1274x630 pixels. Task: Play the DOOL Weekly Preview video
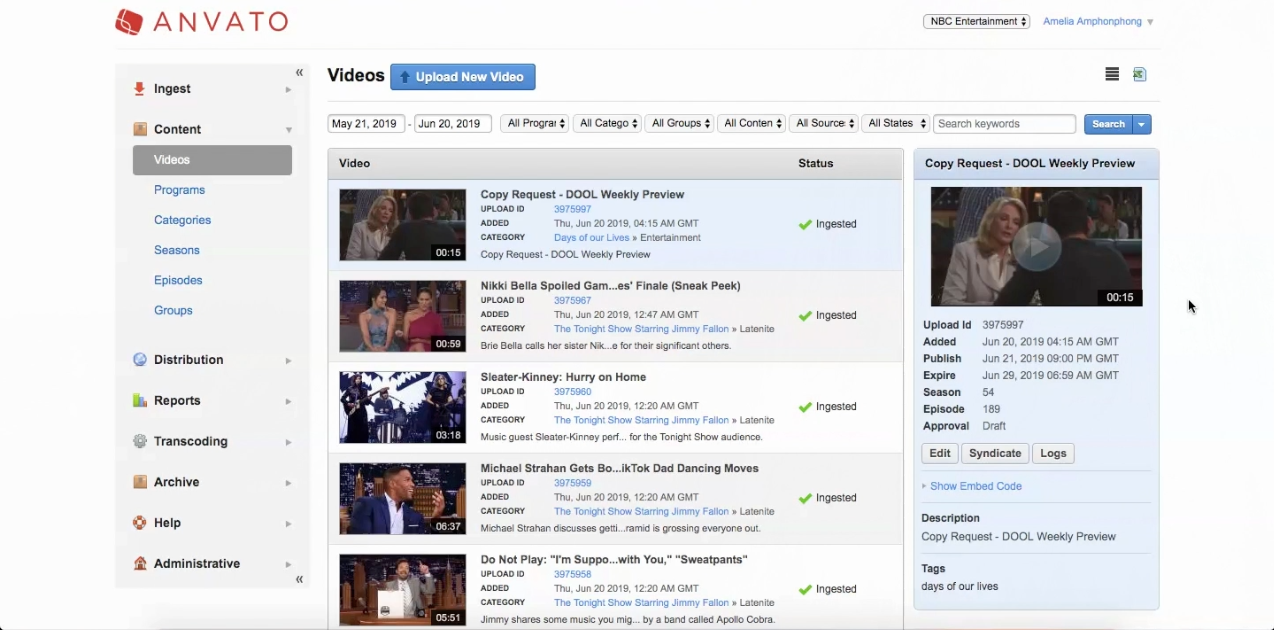click(x=1035, y=246)
